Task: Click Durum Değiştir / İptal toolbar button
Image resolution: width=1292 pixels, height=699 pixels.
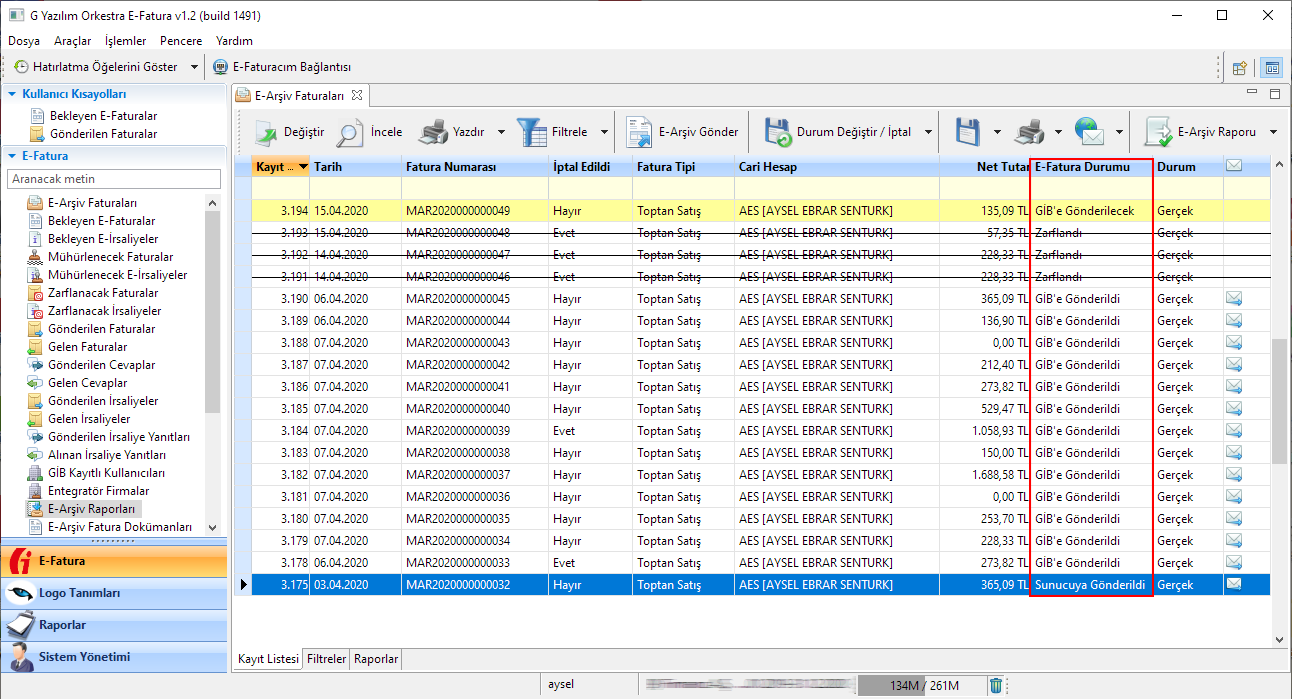Action: click(x=838, y=132)
